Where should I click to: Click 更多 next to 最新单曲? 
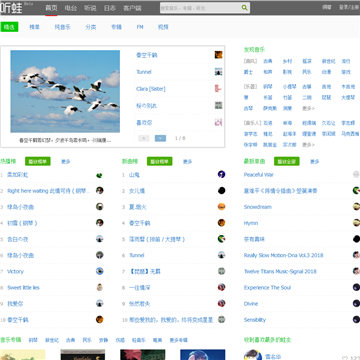coord(315,161)
